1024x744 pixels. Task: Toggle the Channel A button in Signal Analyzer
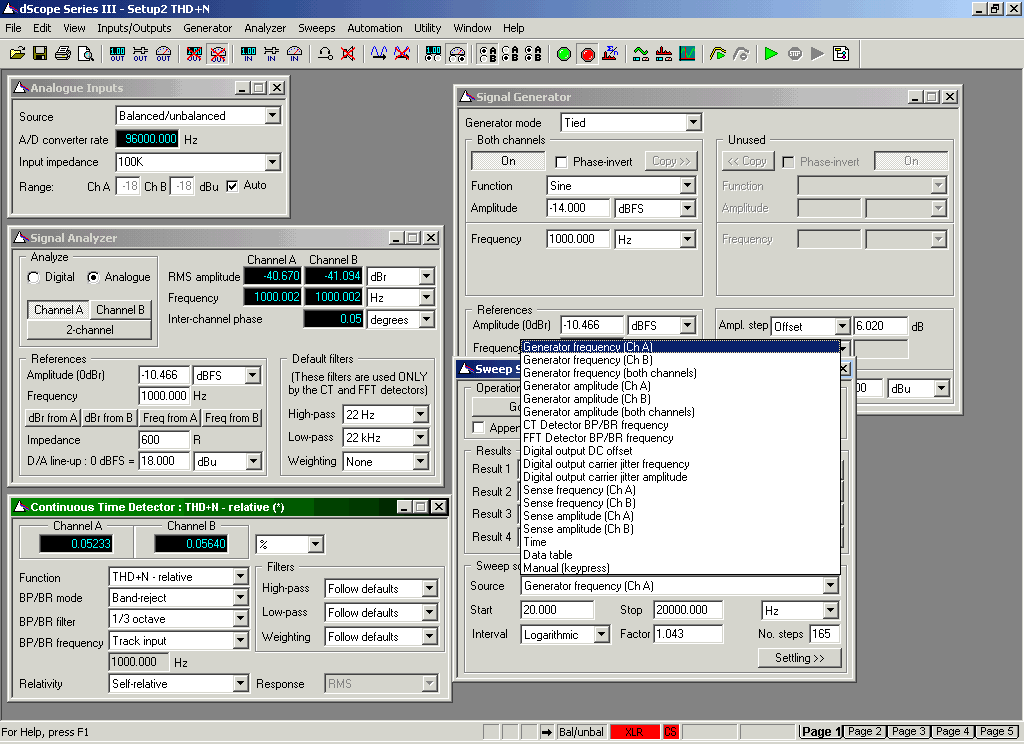(x=58, y=310)
